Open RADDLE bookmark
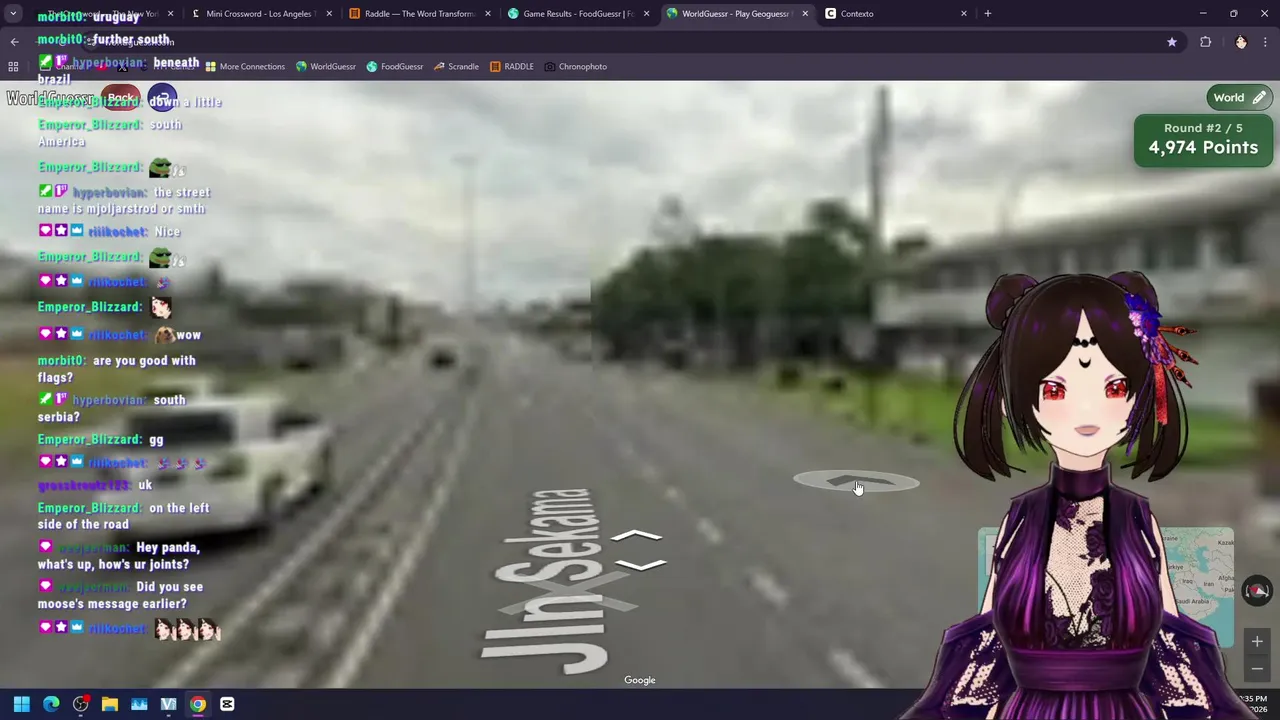Image resolution: width=1280 pixels, height=720 pixels. [x=512, y=67]
